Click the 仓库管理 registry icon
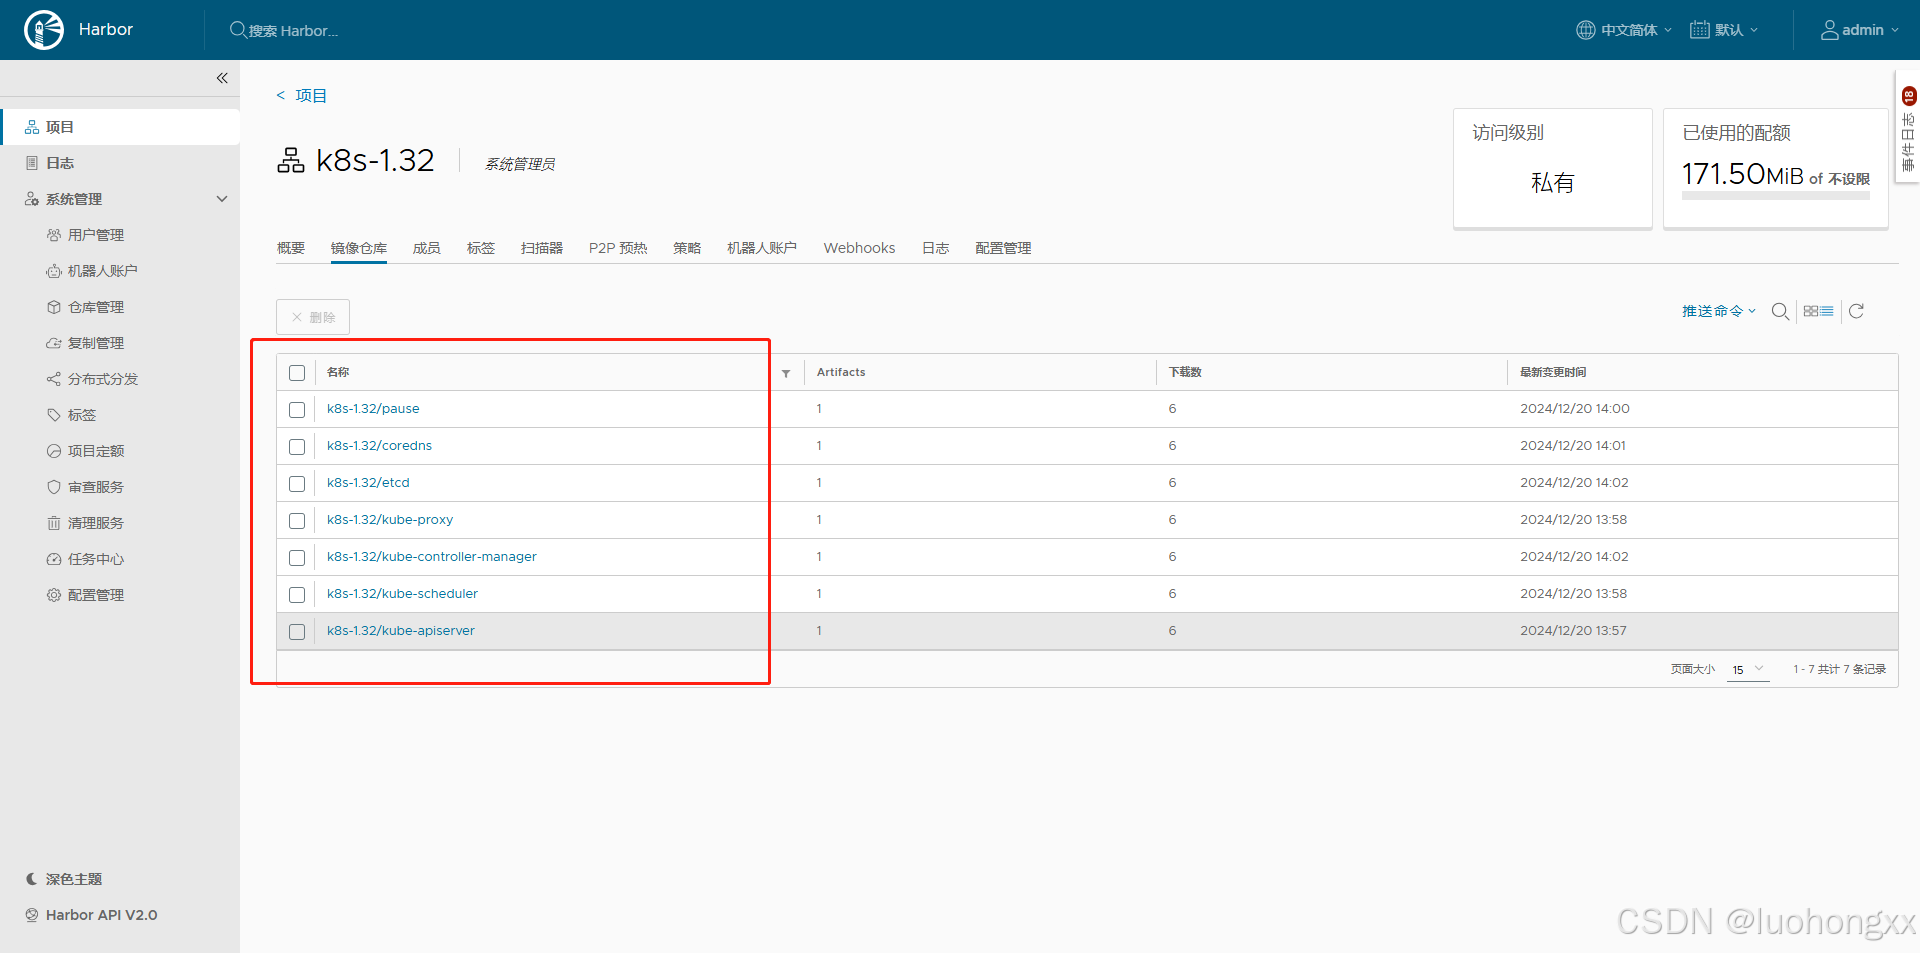 [x=54, y=307]
